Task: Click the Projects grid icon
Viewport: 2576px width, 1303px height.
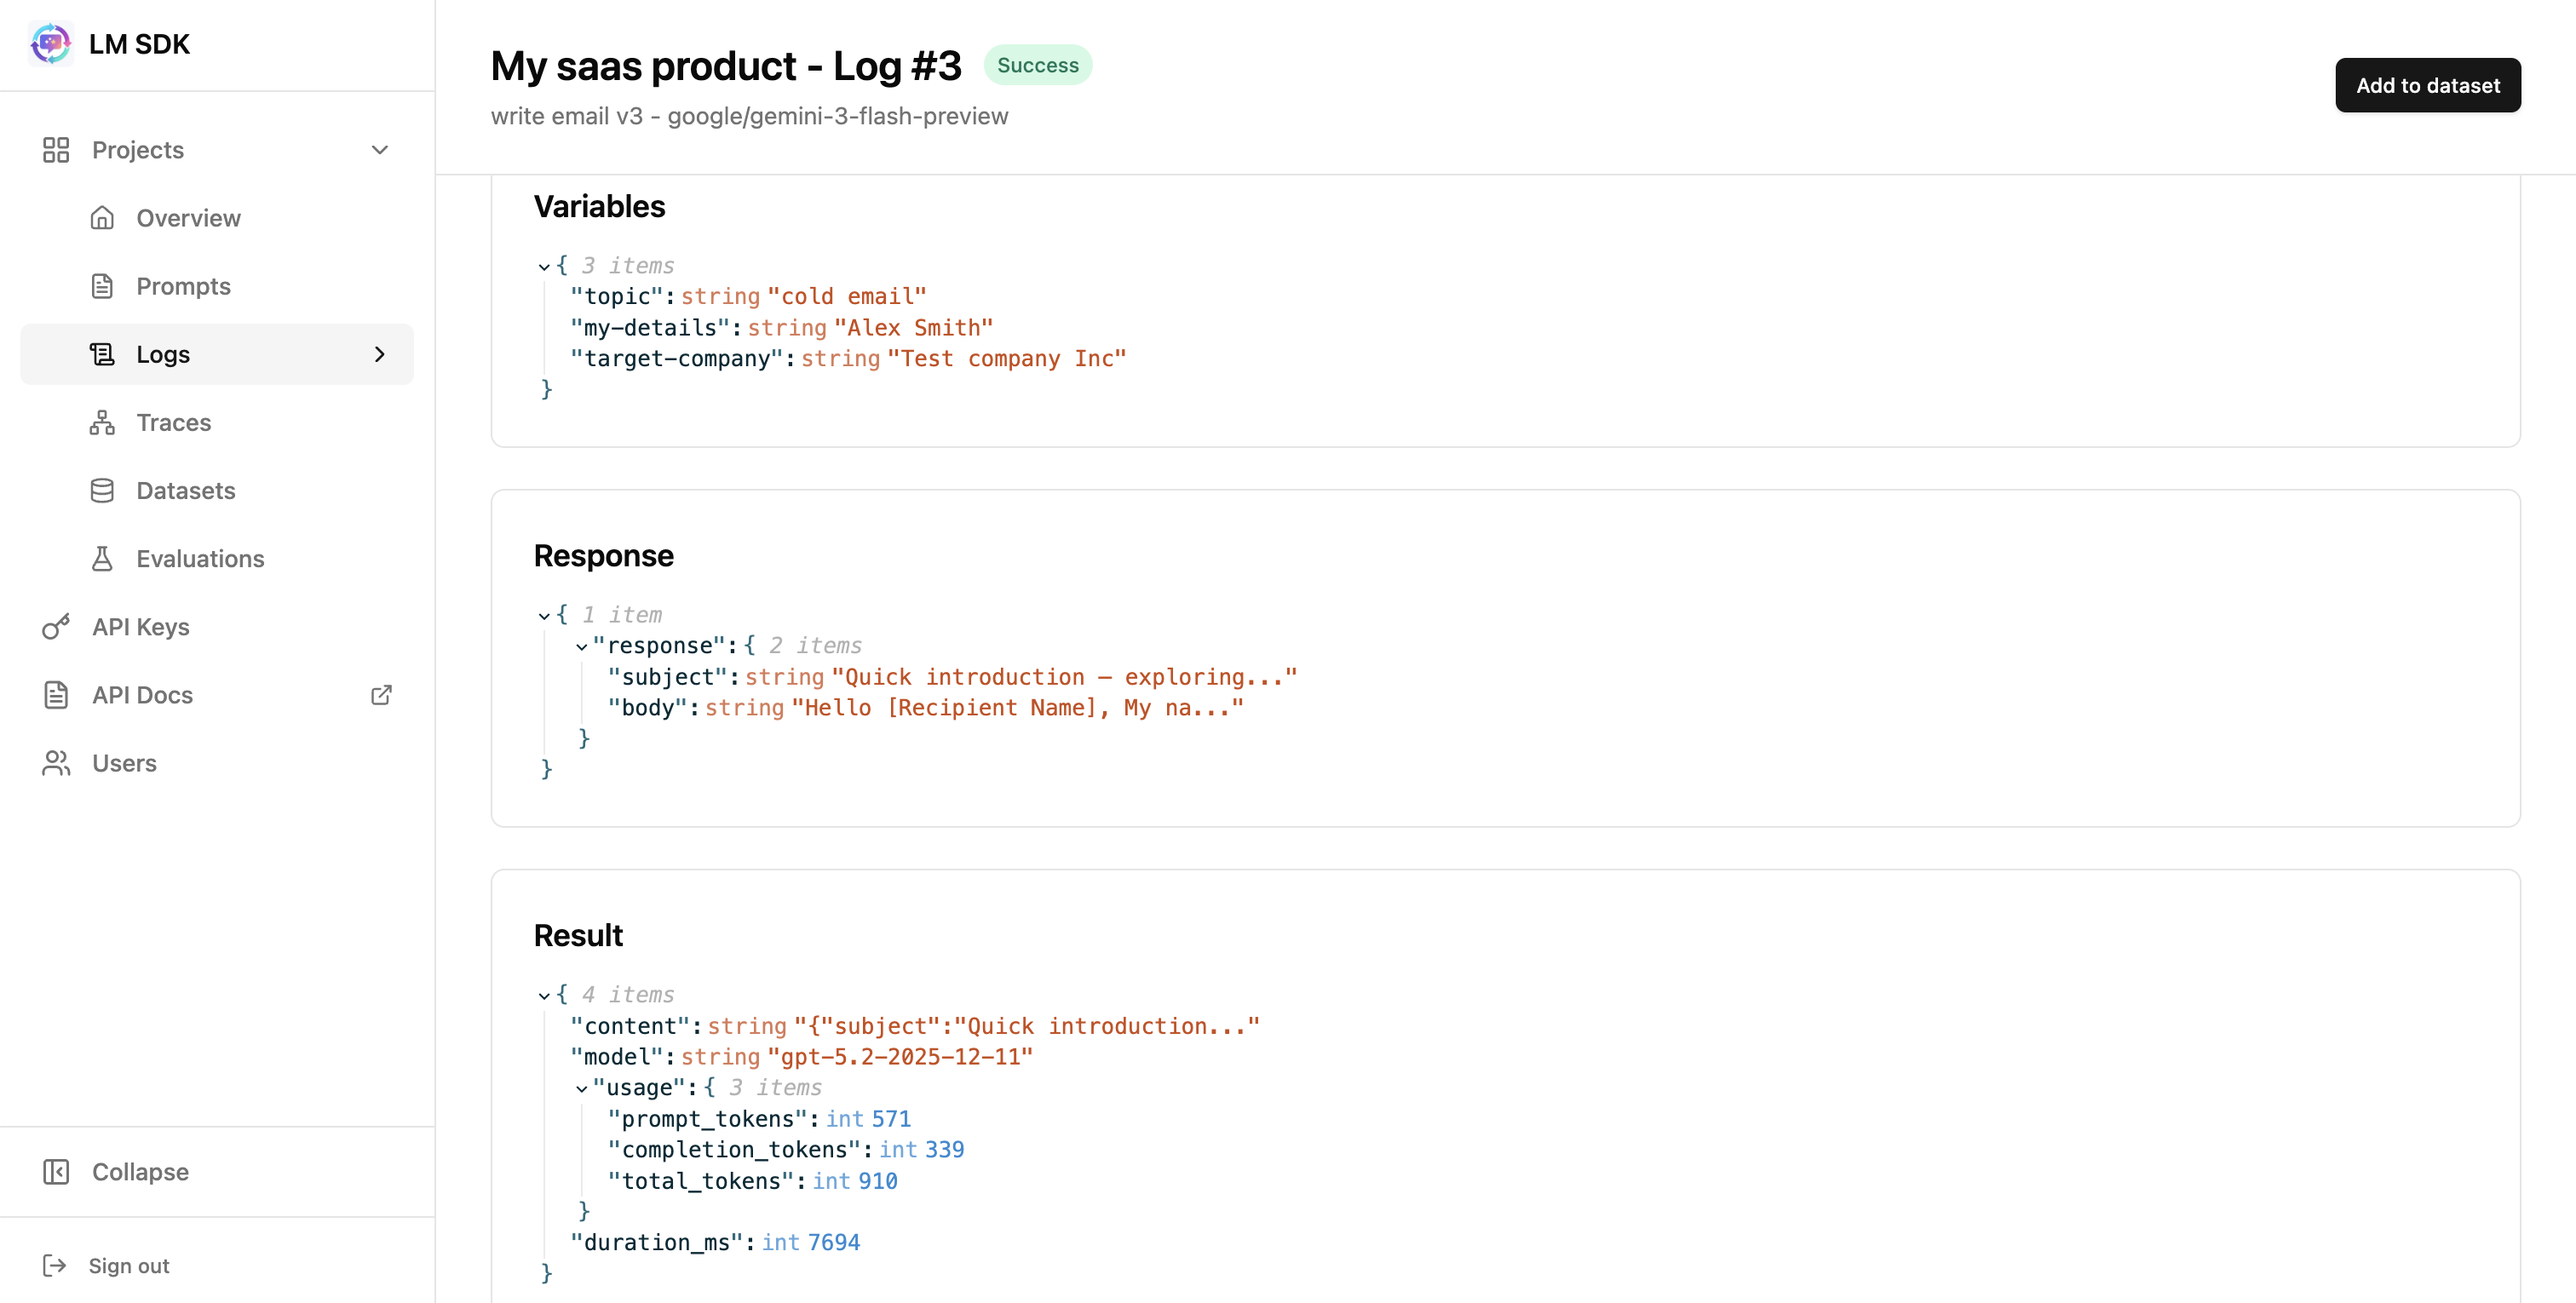Action: point(56,150)
